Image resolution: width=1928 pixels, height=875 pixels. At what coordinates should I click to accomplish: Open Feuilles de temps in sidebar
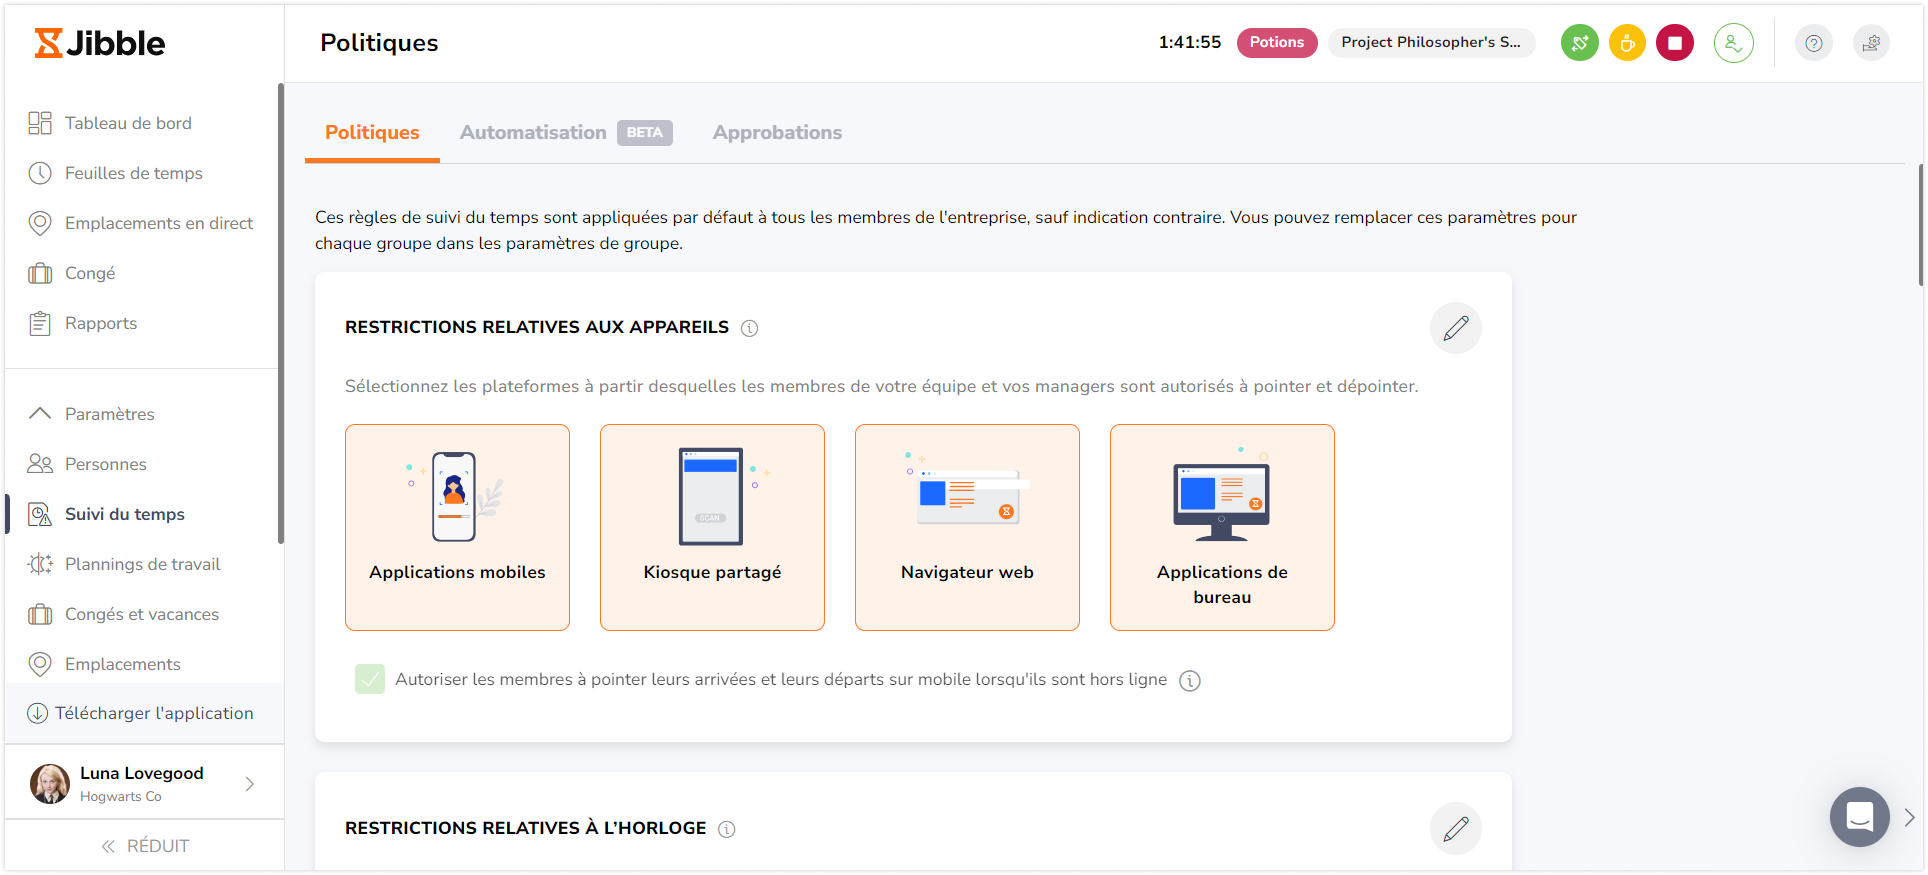coord(133,173)
